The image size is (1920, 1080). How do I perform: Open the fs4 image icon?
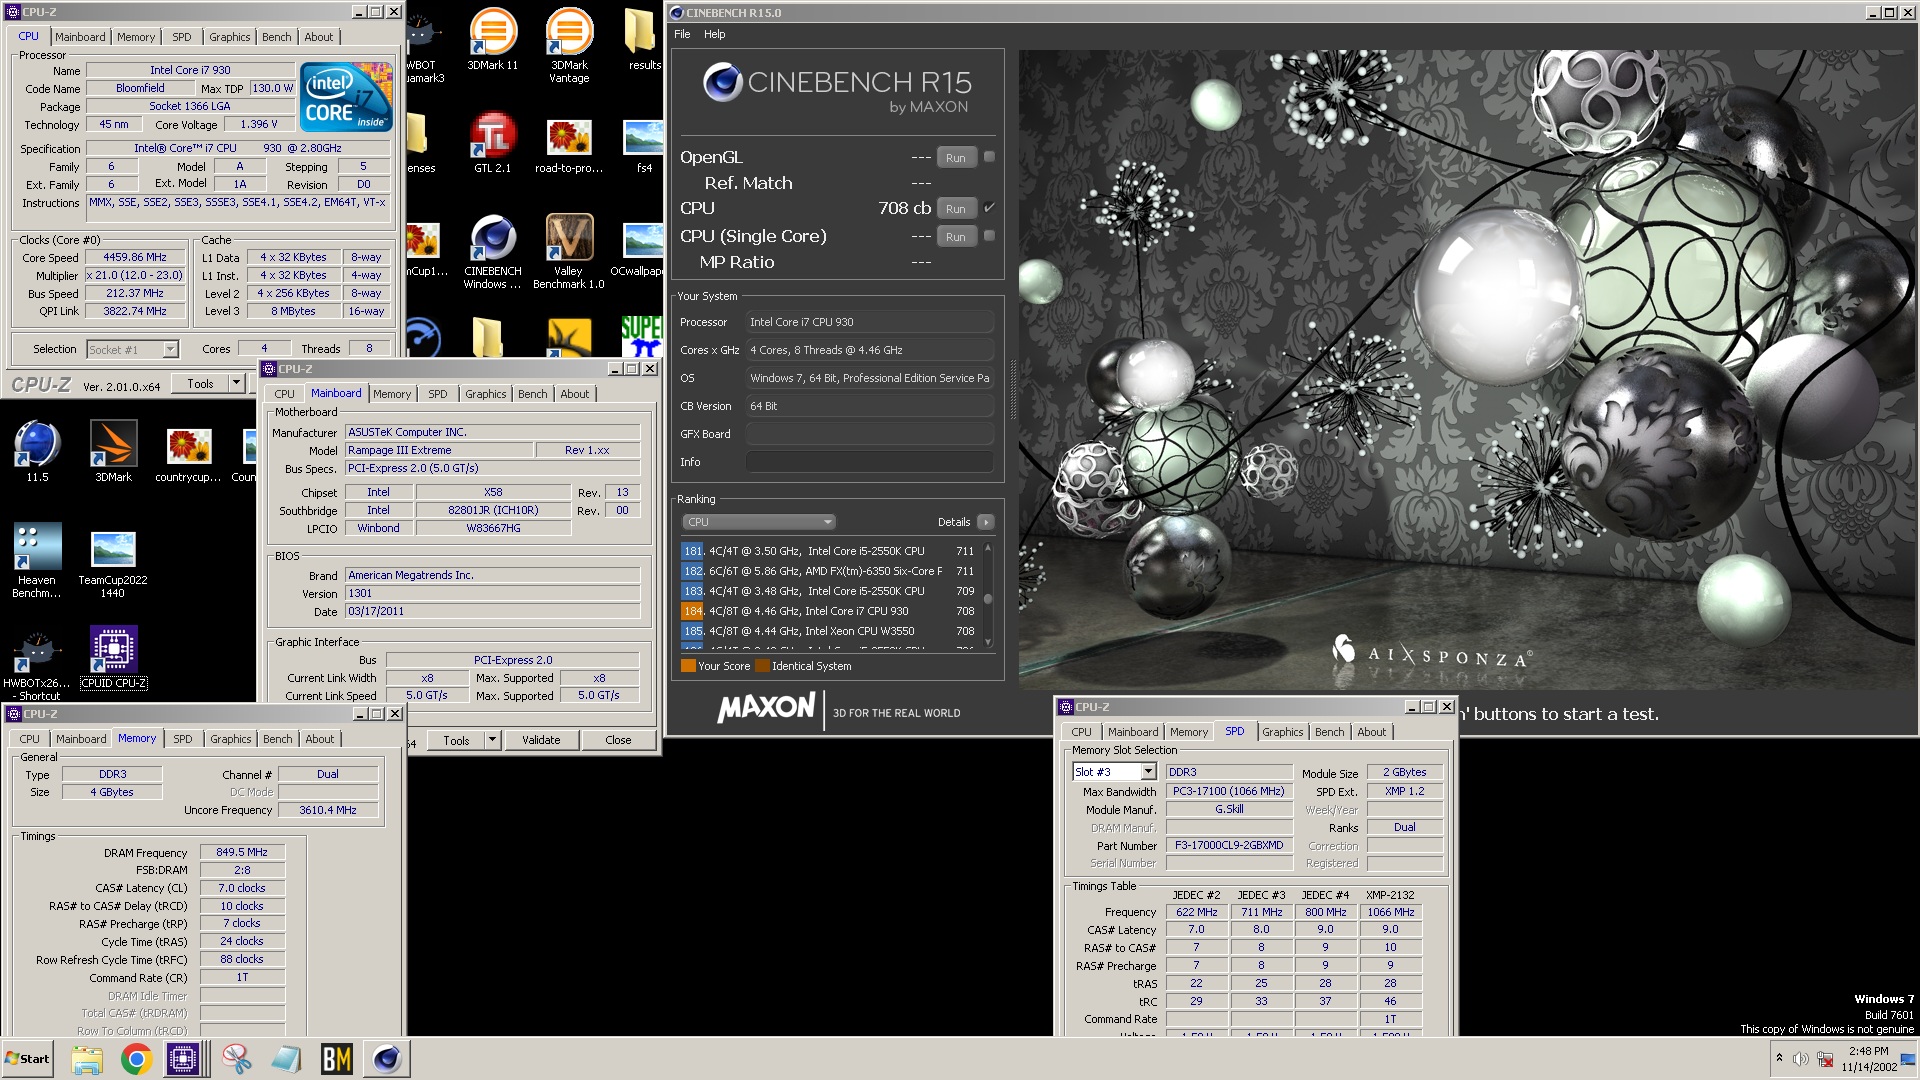643,143
